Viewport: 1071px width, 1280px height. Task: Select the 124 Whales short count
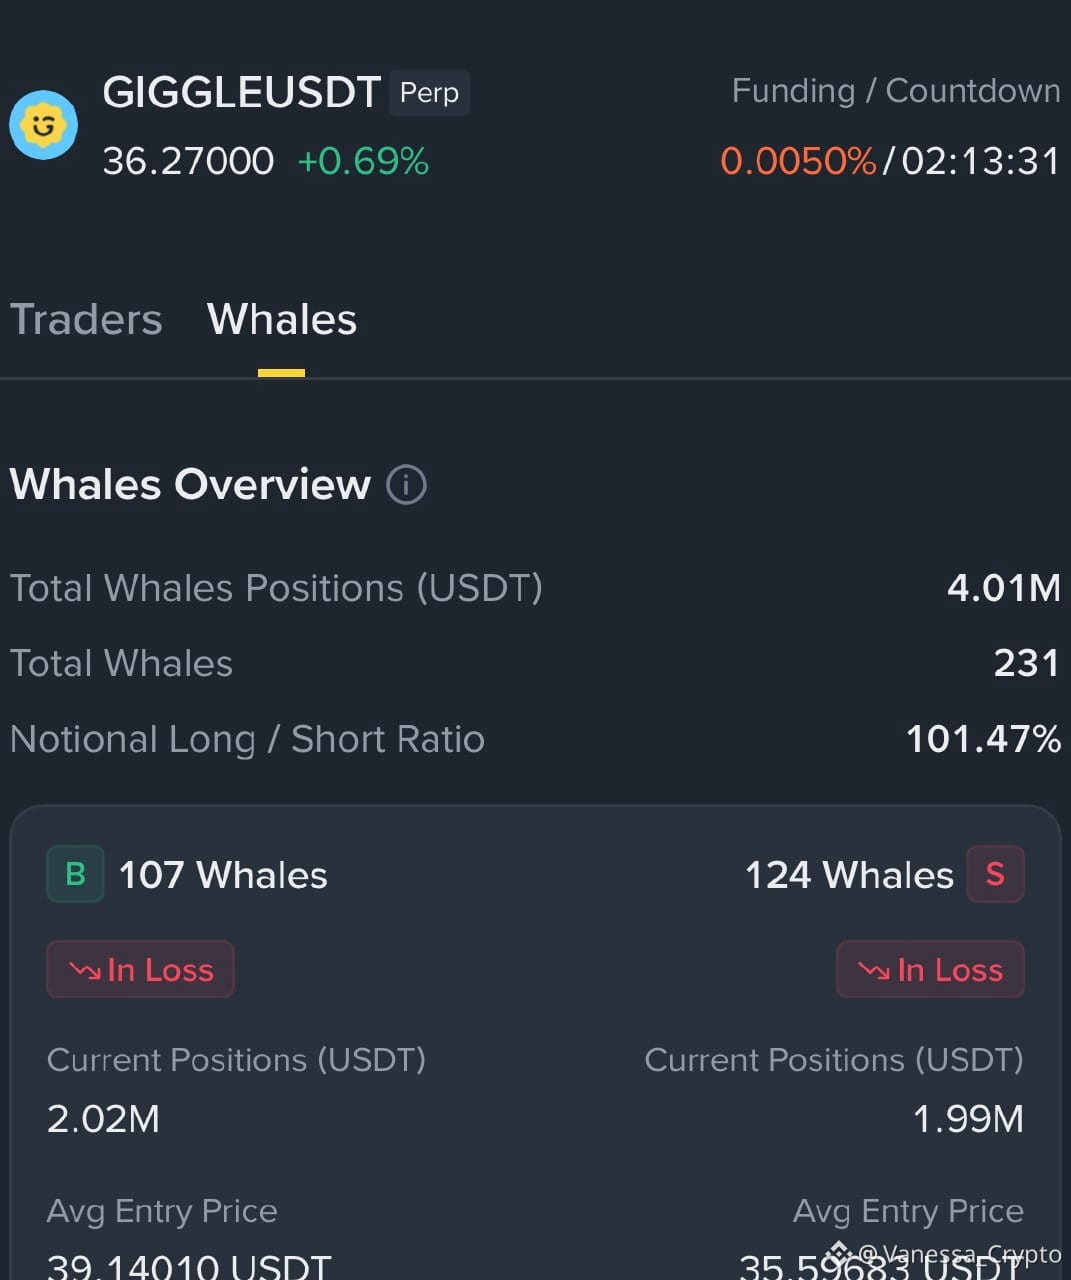point(849,875)
